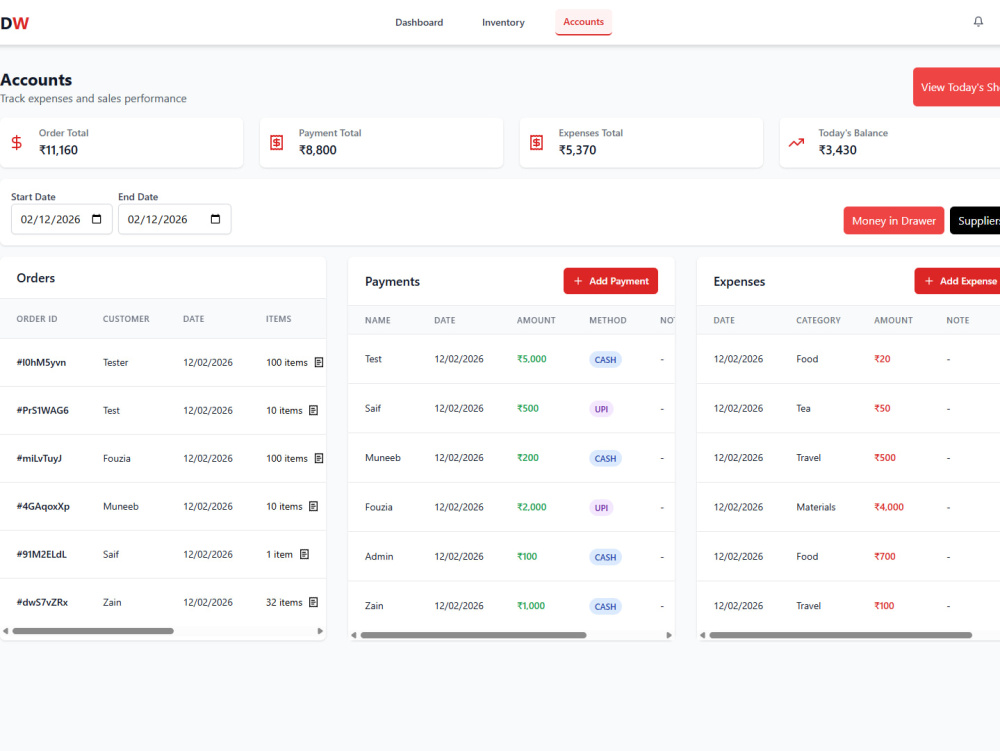1000x751 pixels.
Task: Click the Admin name in Payments
Action: pos(379,556)
